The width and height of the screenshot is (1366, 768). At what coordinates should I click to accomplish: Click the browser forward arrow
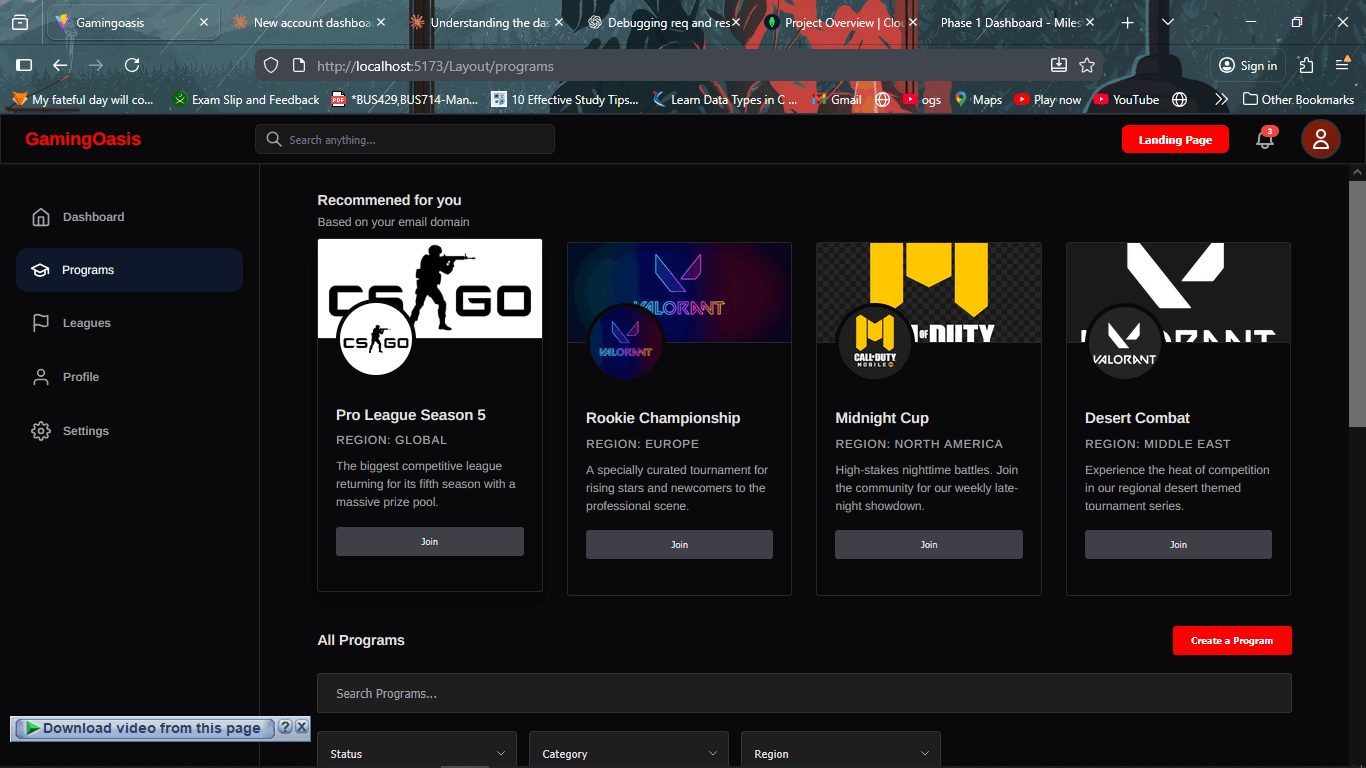[96, 65]
